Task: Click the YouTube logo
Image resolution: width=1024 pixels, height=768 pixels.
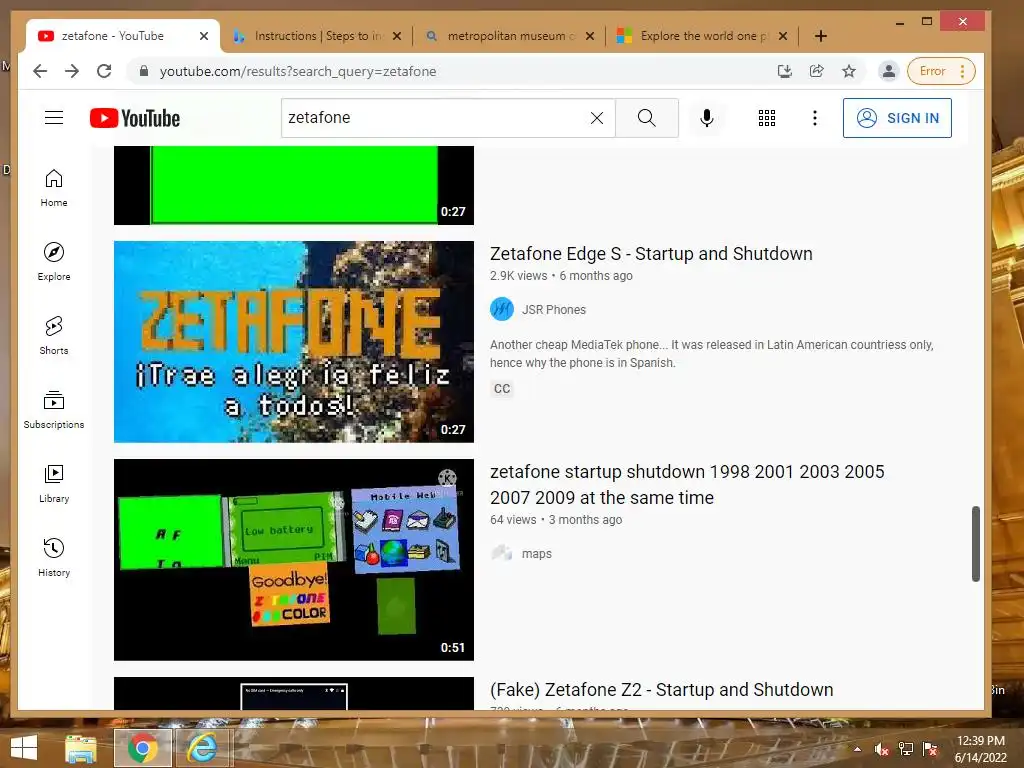Action: (x=135, y=118)
